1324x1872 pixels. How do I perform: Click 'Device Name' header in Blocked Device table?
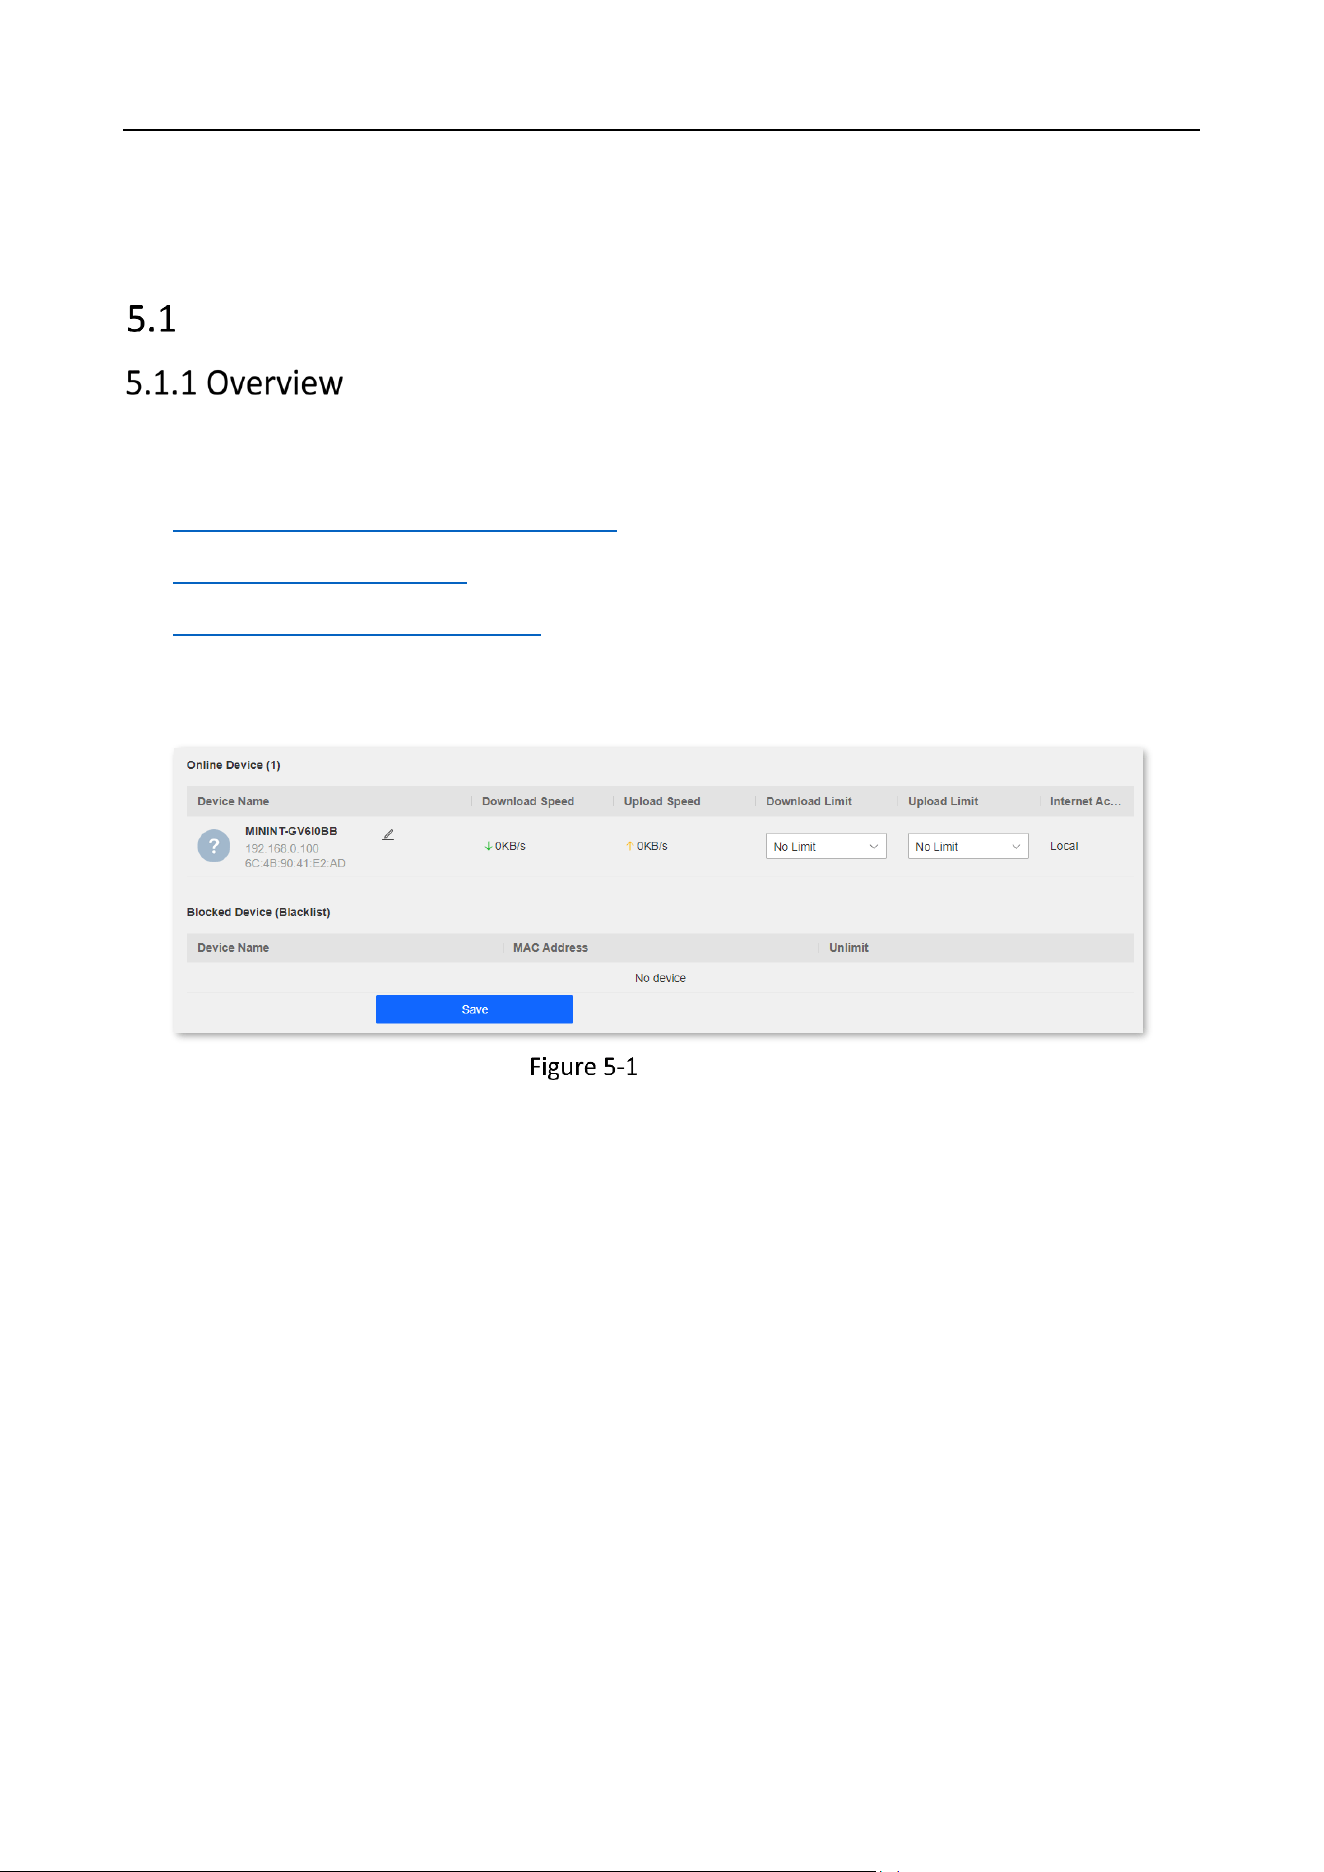click(x=233, y=948)
